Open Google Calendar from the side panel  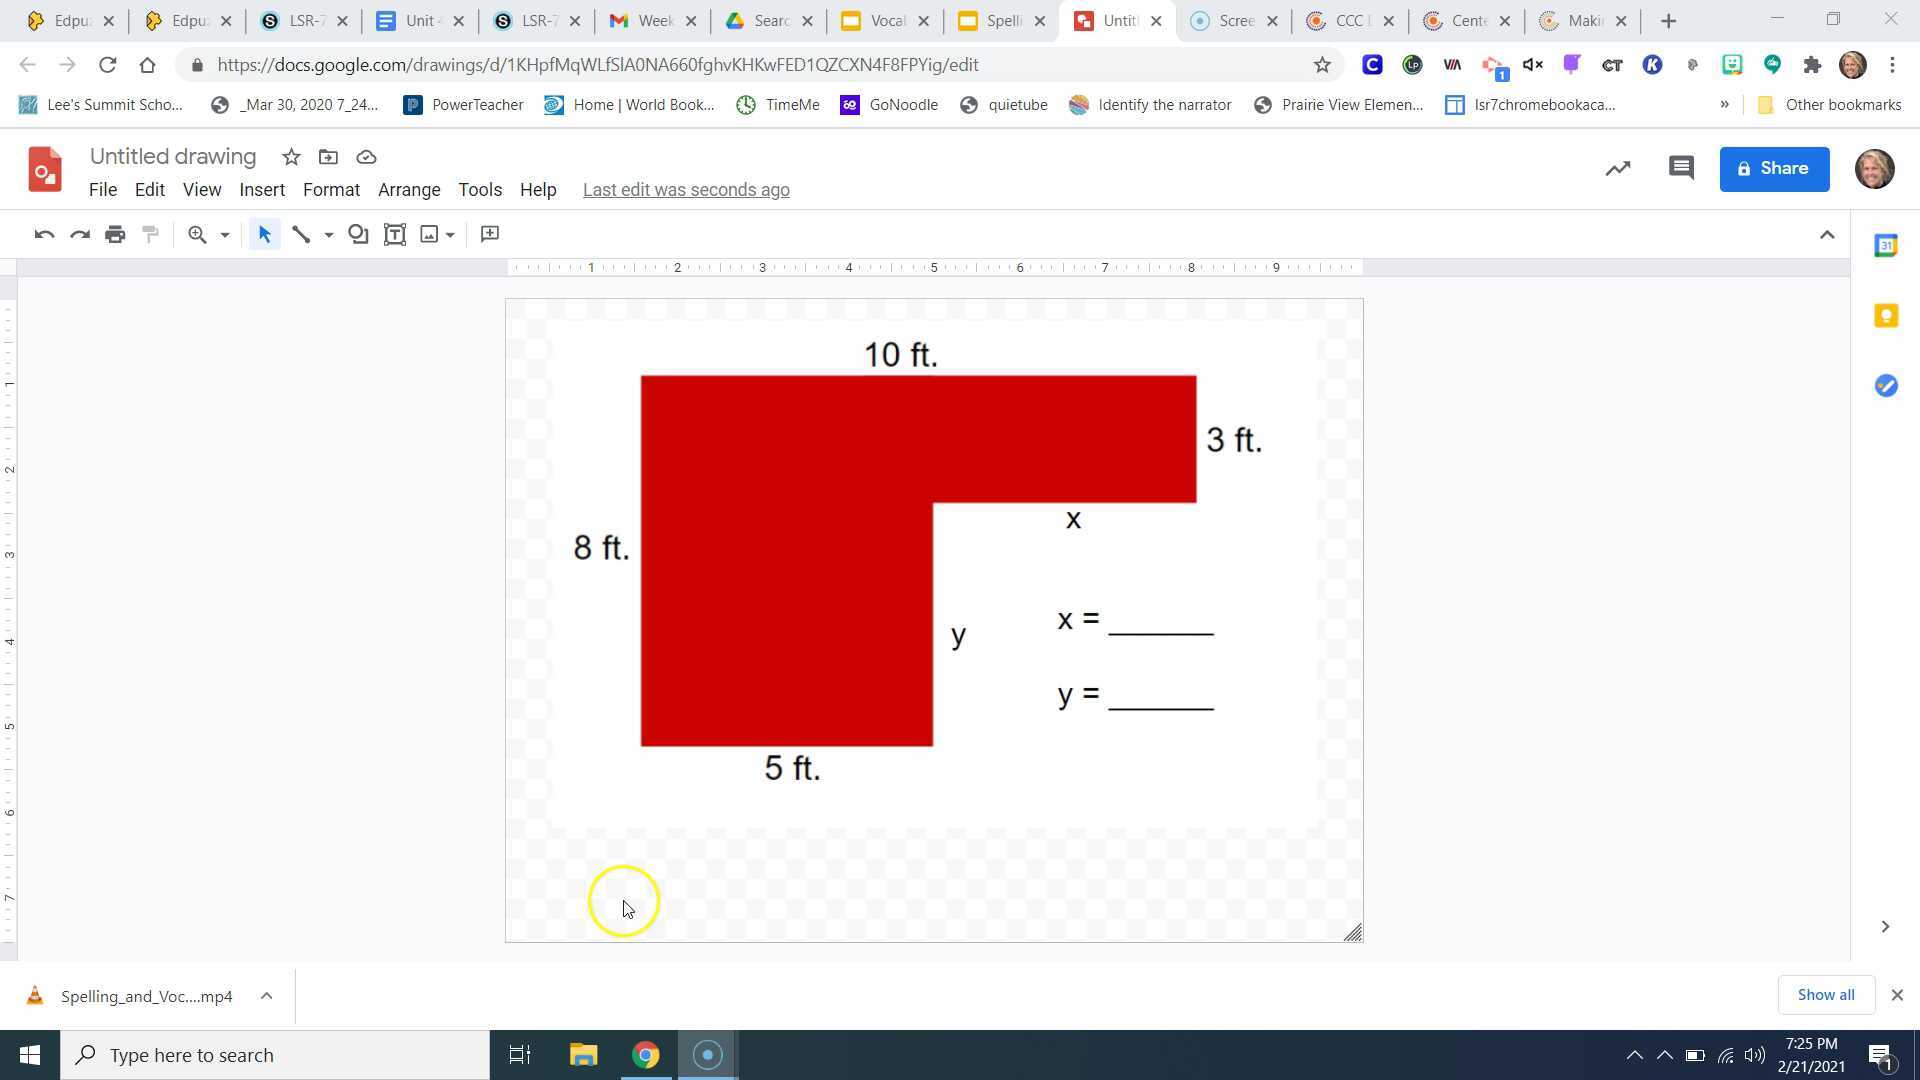(1886, 245)
